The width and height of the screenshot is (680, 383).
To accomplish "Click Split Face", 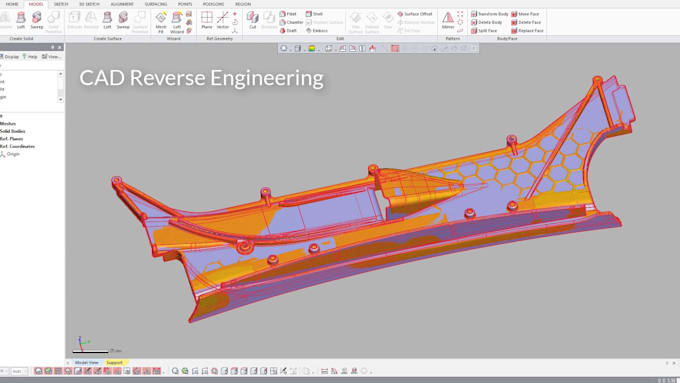I will pyautogui.click(x=484, y=30).
